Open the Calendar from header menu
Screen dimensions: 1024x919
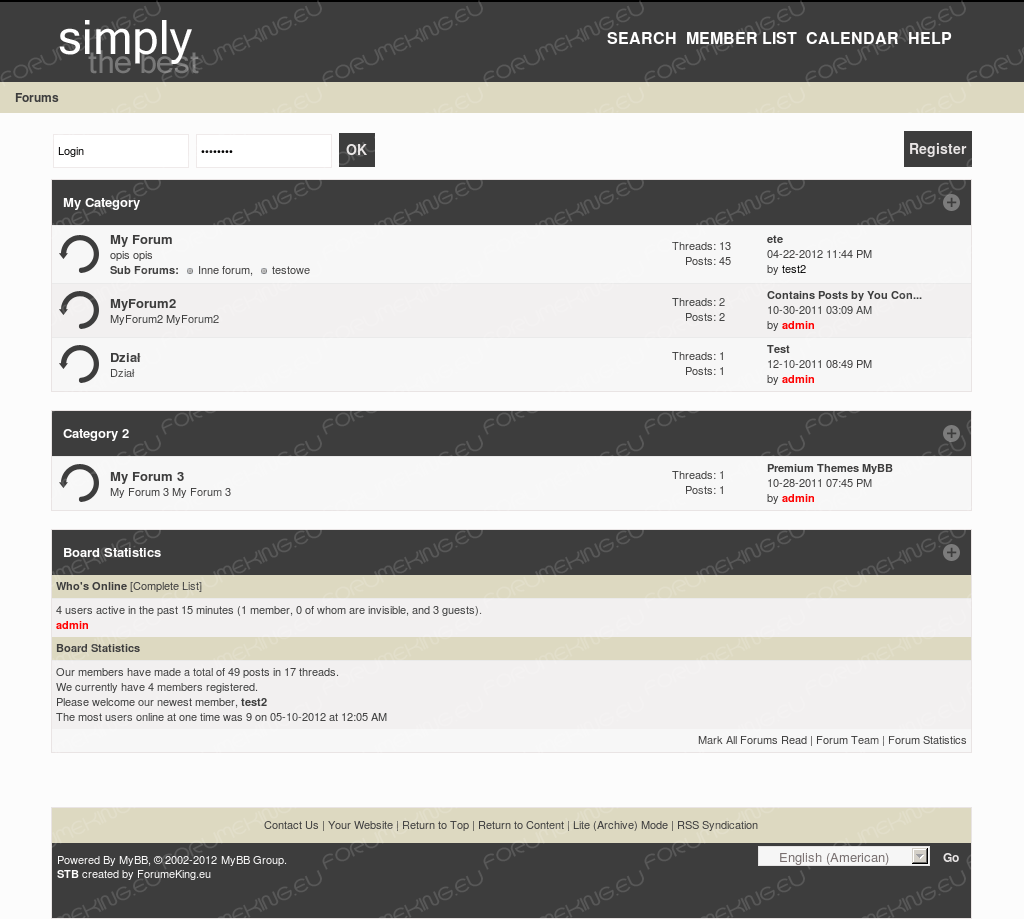tap(852, 38)
